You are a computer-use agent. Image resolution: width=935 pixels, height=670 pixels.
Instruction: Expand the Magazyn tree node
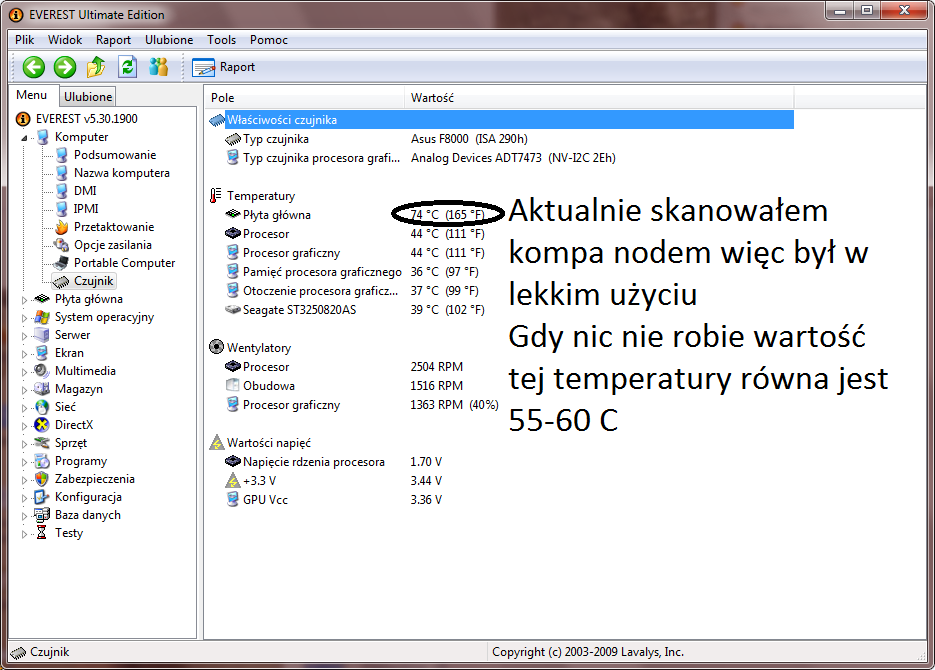(24, 390)
